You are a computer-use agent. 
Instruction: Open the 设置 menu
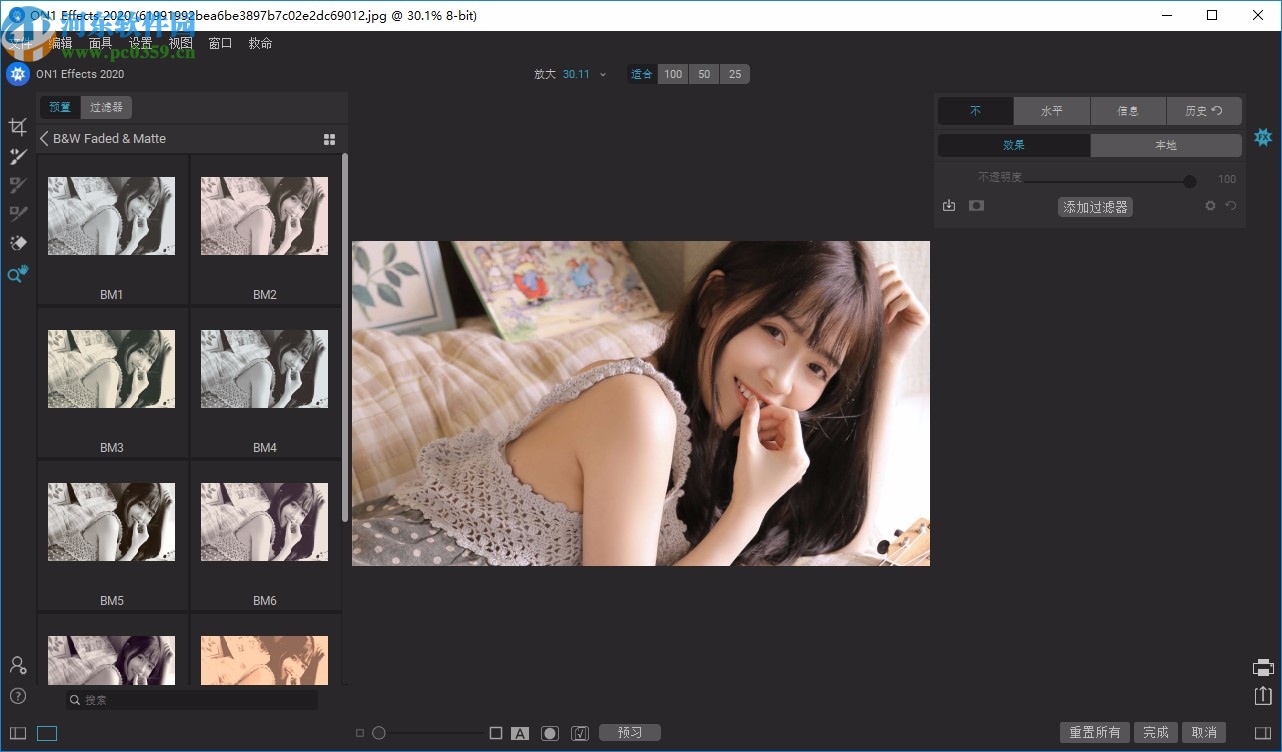pyautogui.click(x=141, y=43)
